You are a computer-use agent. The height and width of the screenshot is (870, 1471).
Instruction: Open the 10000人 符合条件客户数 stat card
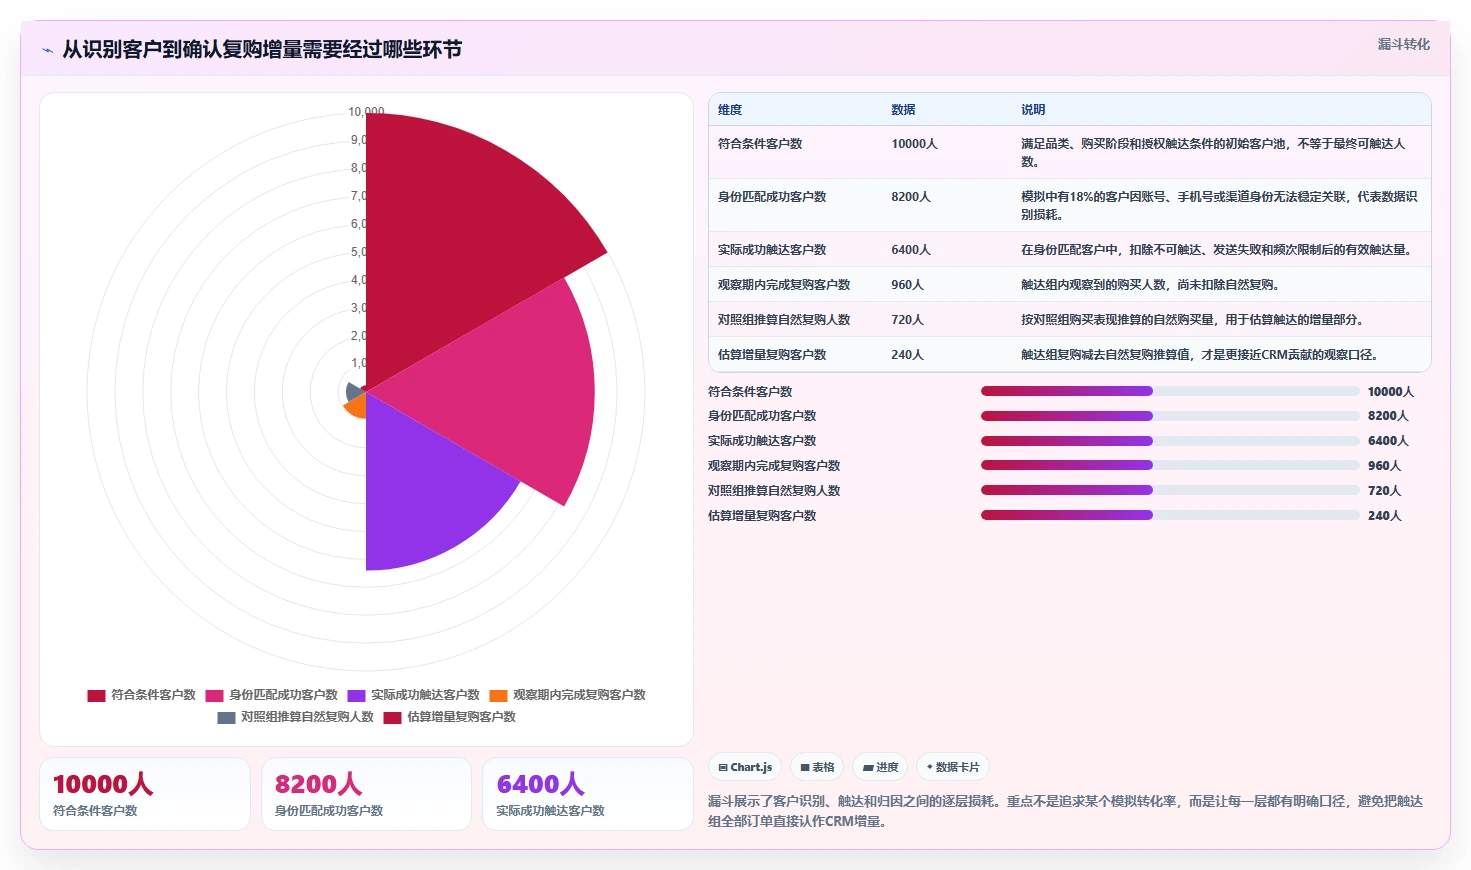[x=145, y=794]
